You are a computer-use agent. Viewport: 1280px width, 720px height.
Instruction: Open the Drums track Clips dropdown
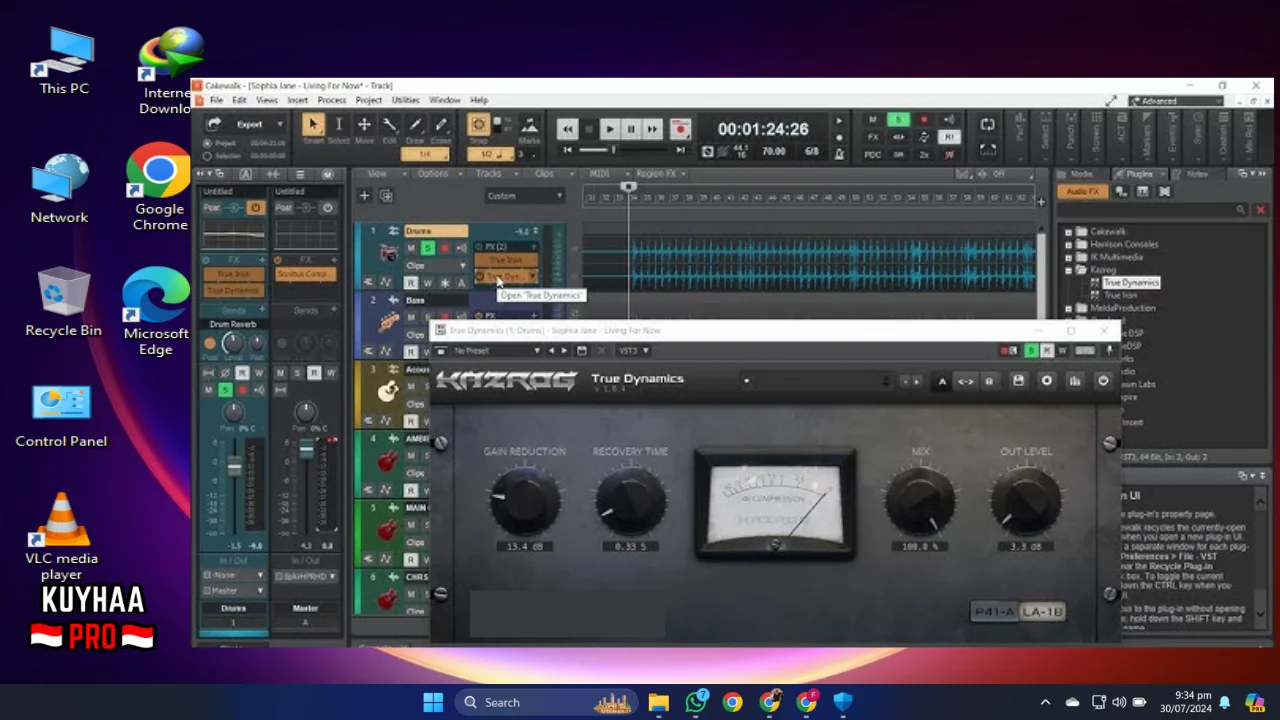(x=435, y=265)
